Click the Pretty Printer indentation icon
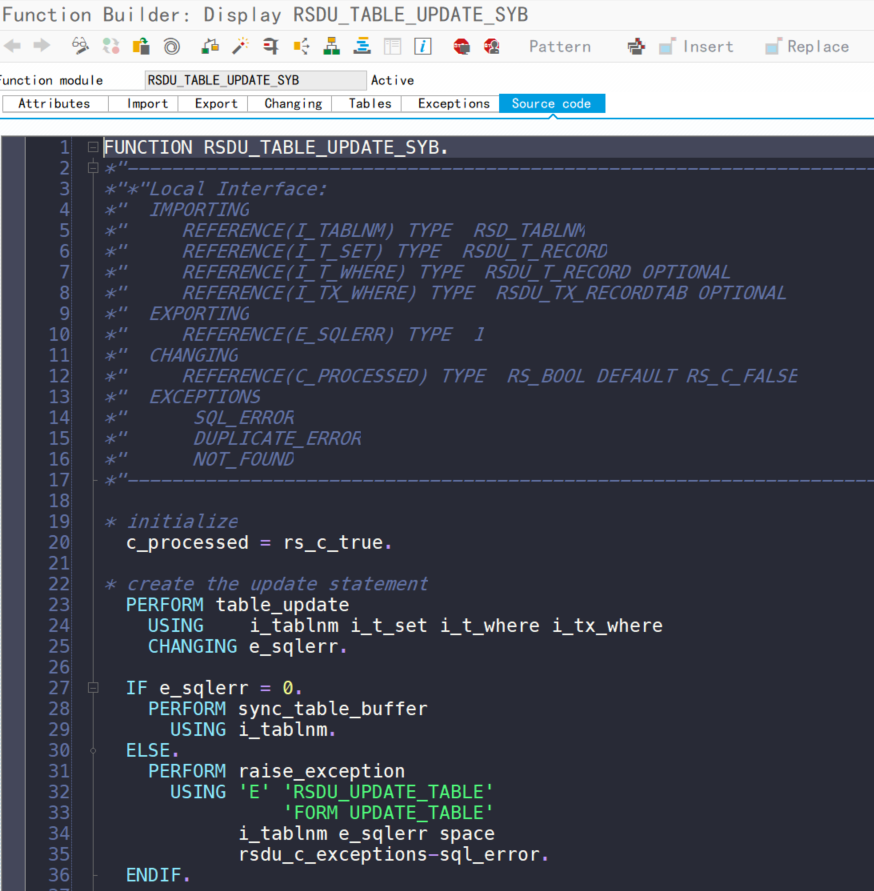This screenshot has height=891, width=874. tap(362, 46)
